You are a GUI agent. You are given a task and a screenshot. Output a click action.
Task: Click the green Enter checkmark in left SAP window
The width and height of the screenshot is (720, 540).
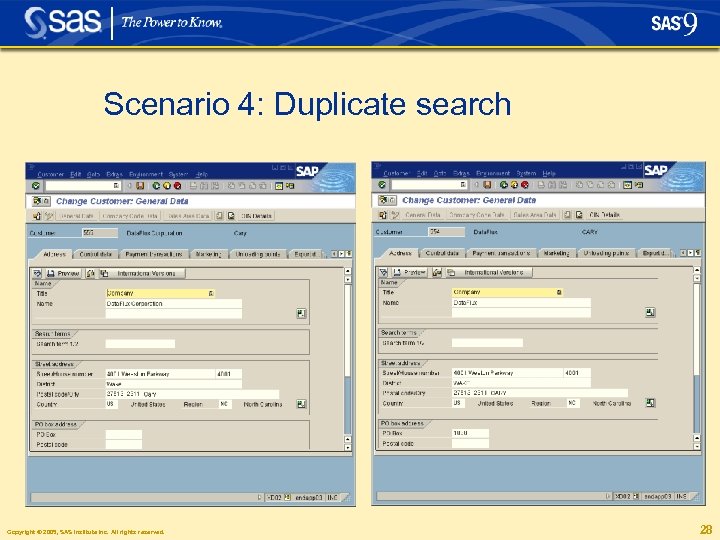(x=36, y=186)
